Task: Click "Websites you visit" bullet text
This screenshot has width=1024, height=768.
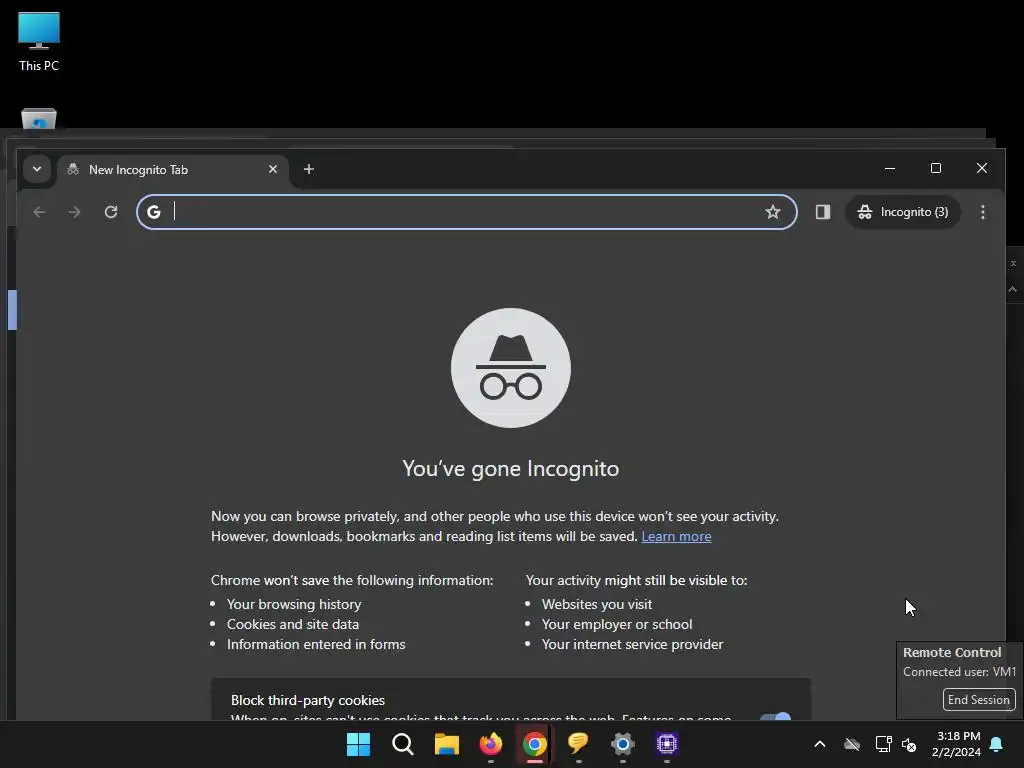Action: (x=597, y=604)
